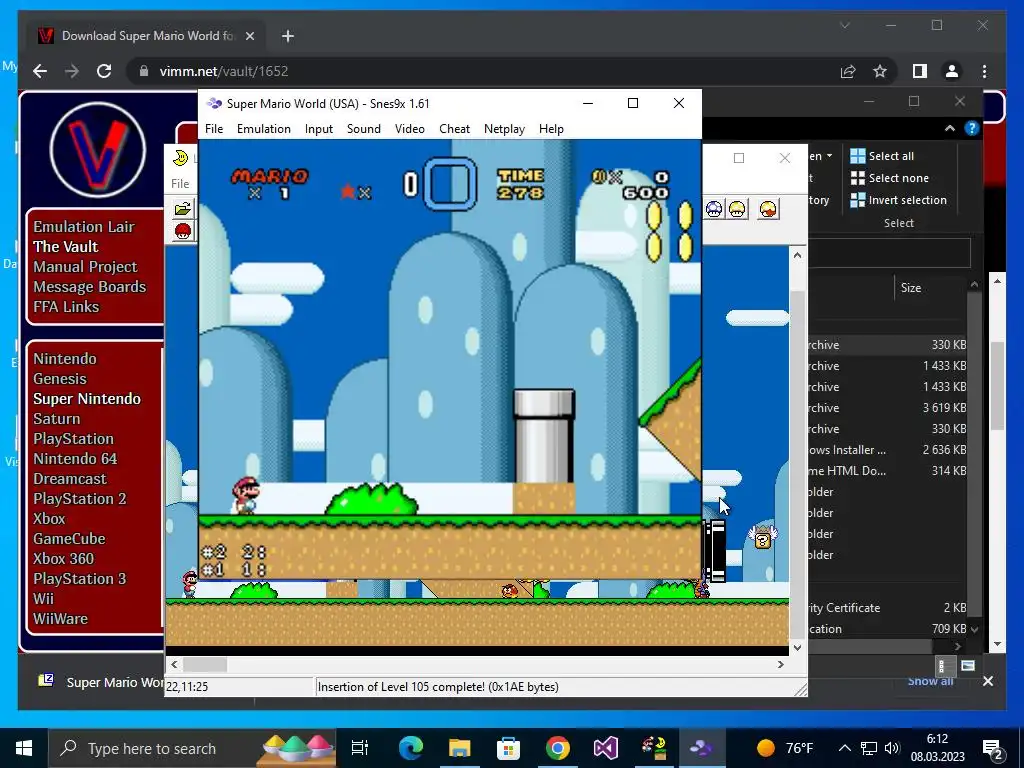
Task: Click the open-folder toolbar icon in Lunar Magic
Action: [x=183, y=208]
